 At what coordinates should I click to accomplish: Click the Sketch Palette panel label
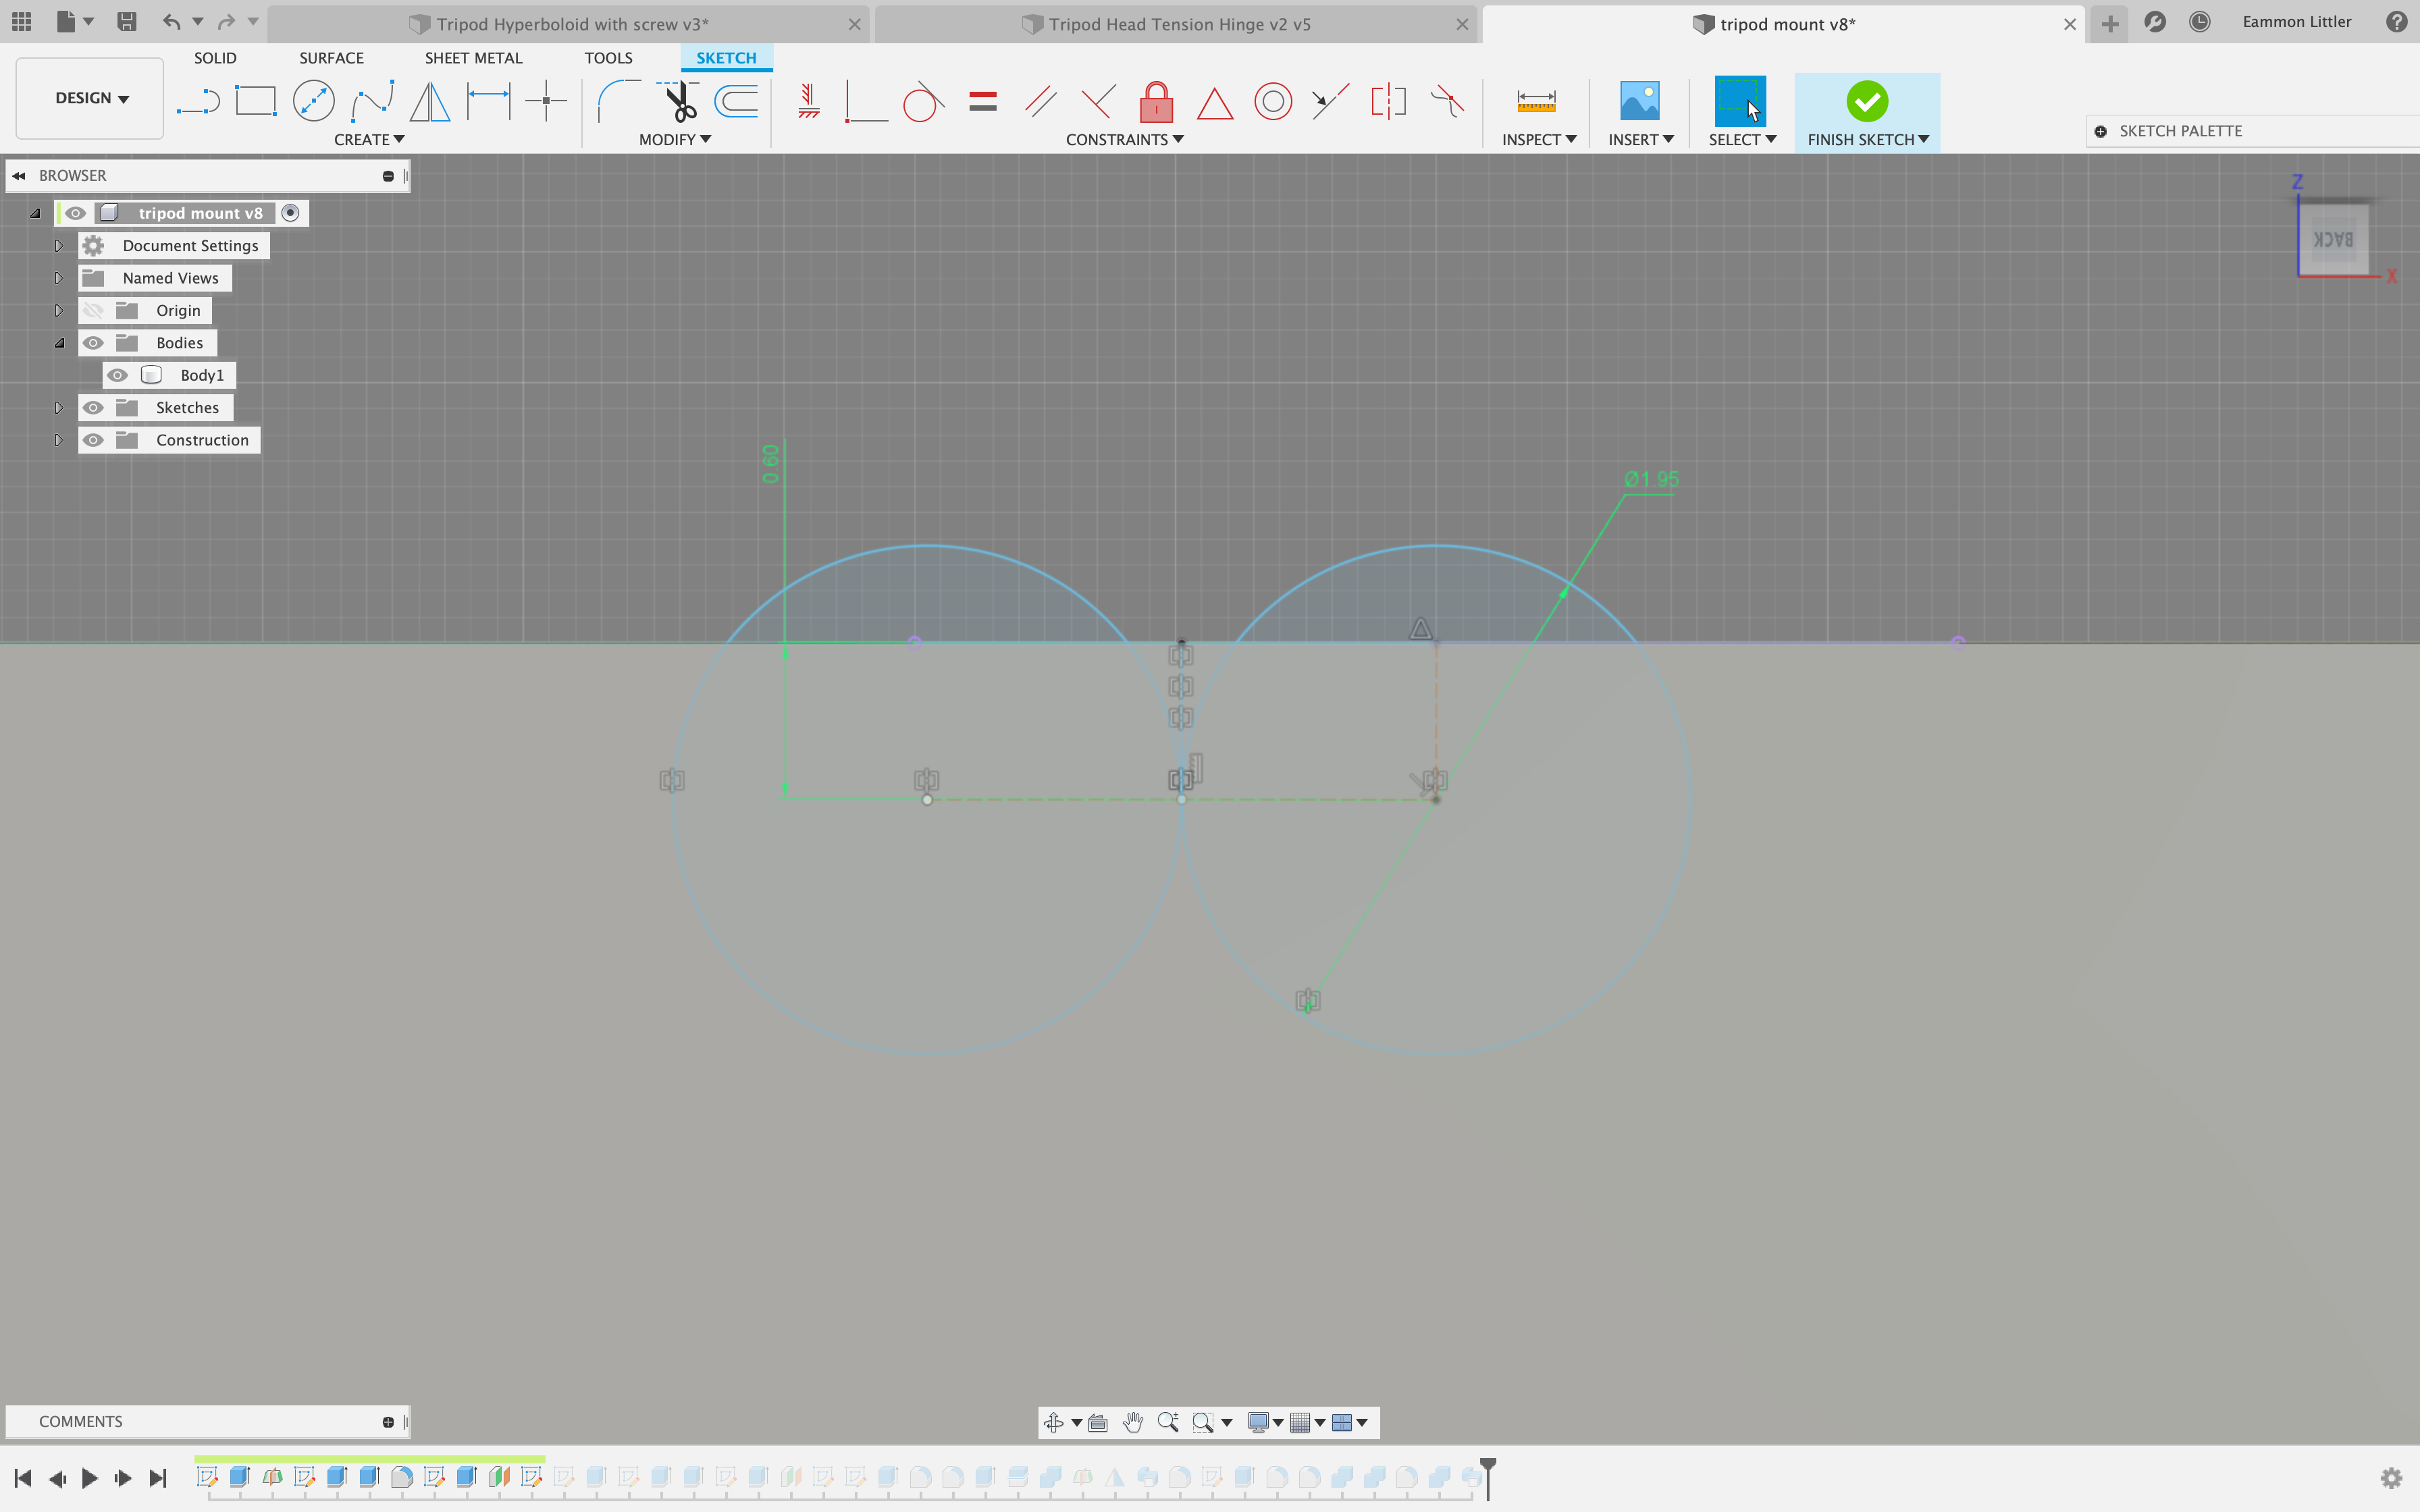point(2182,129)
